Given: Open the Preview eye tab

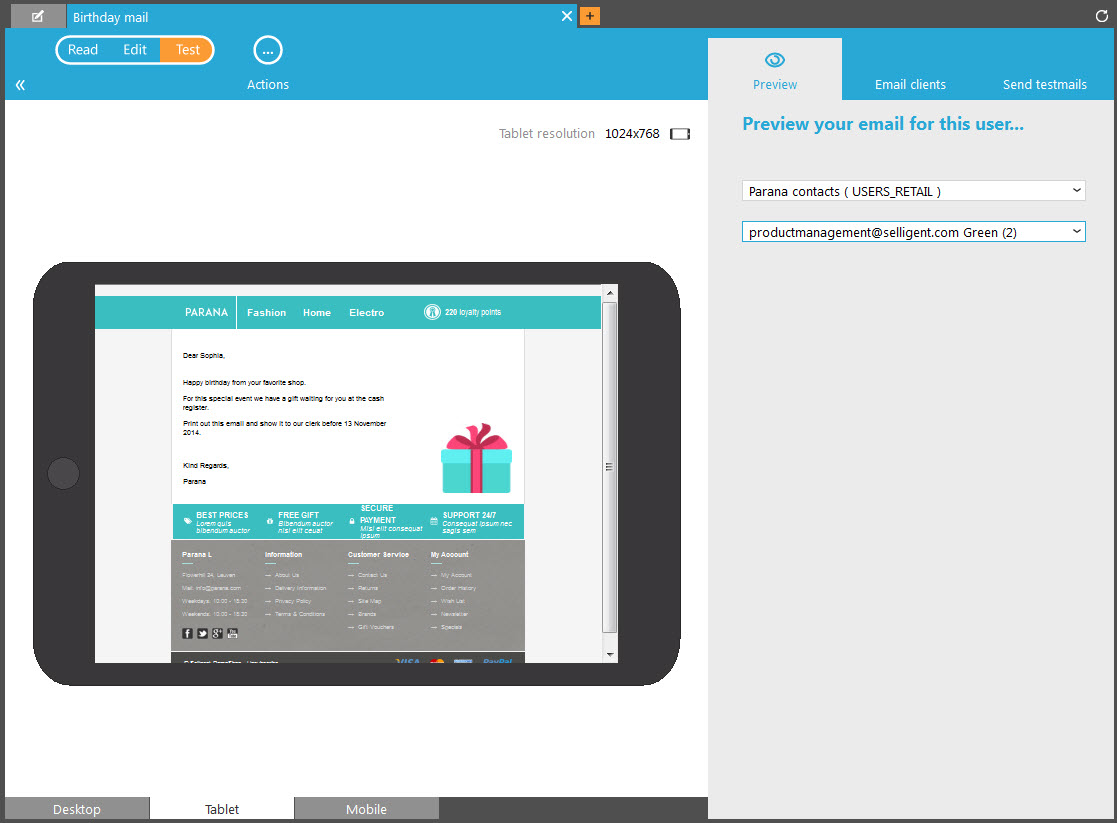Looking at the screenshot, I should 775,70.
